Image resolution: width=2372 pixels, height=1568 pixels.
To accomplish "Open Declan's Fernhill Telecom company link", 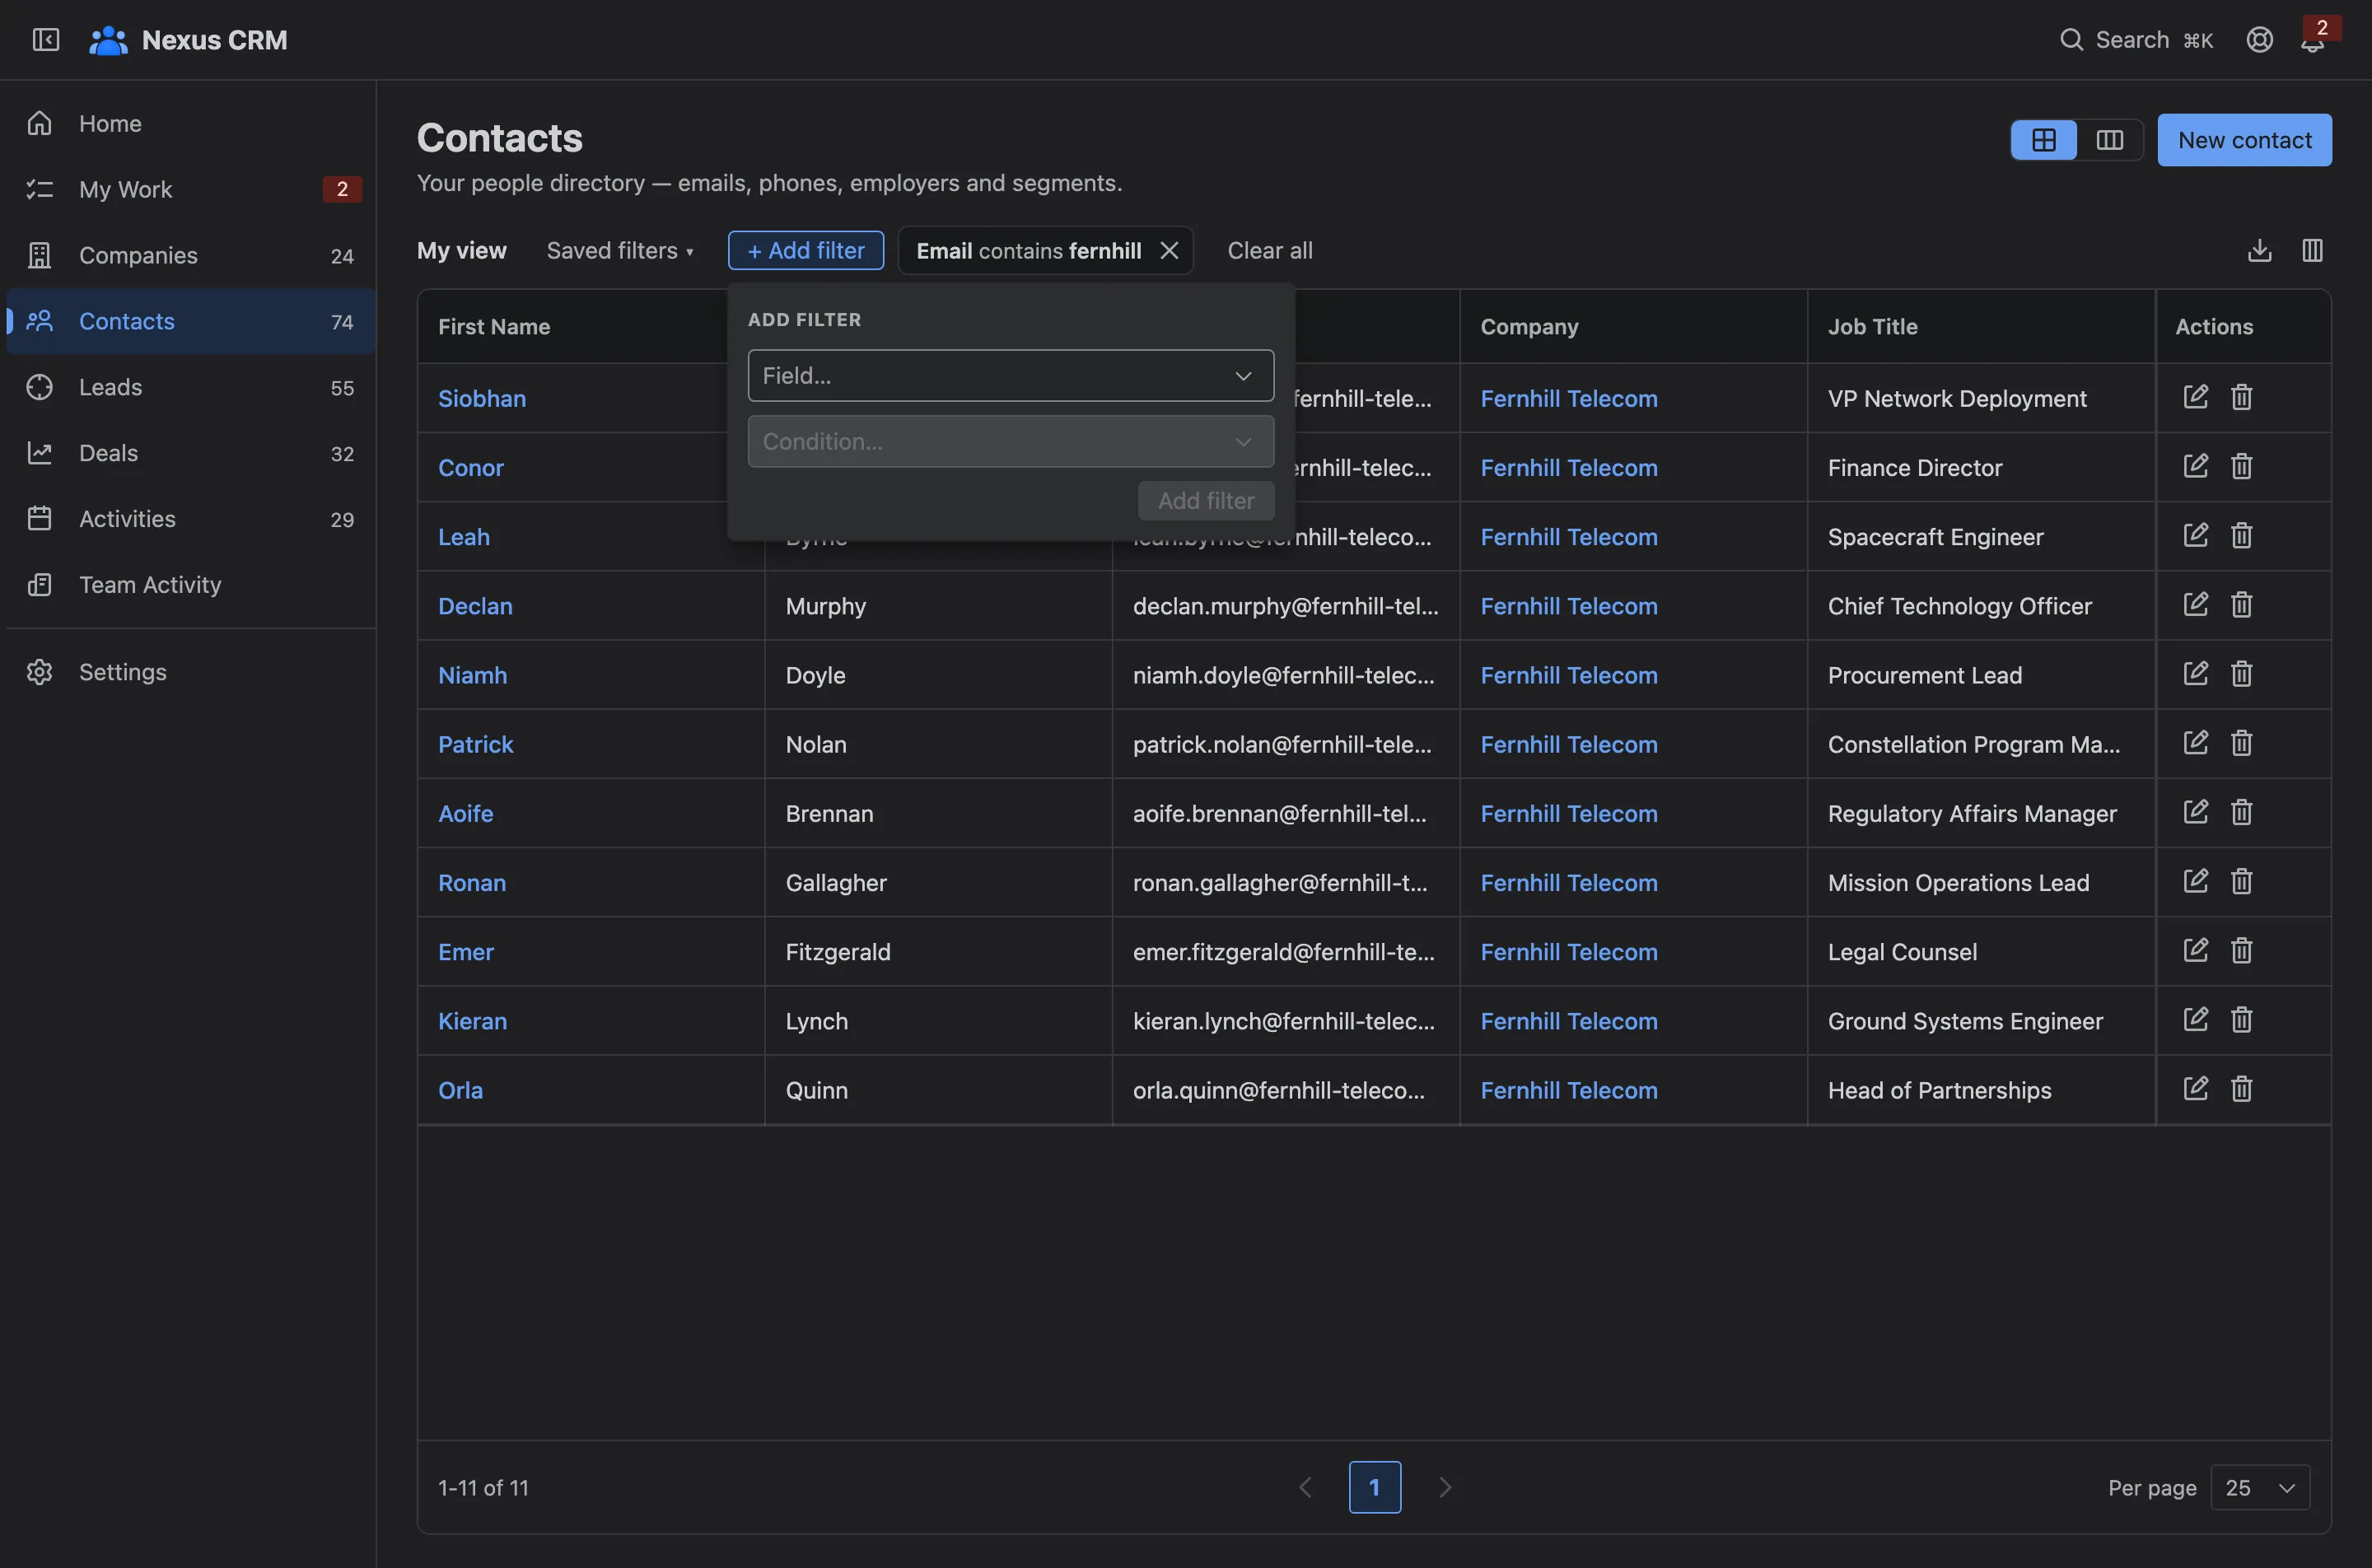I will [1568, 606].
